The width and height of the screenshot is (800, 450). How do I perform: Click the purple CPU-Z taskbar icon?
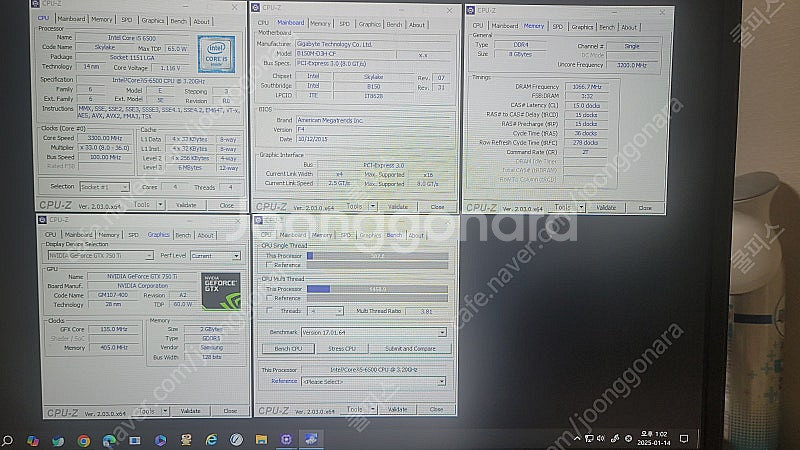point(286,439)
